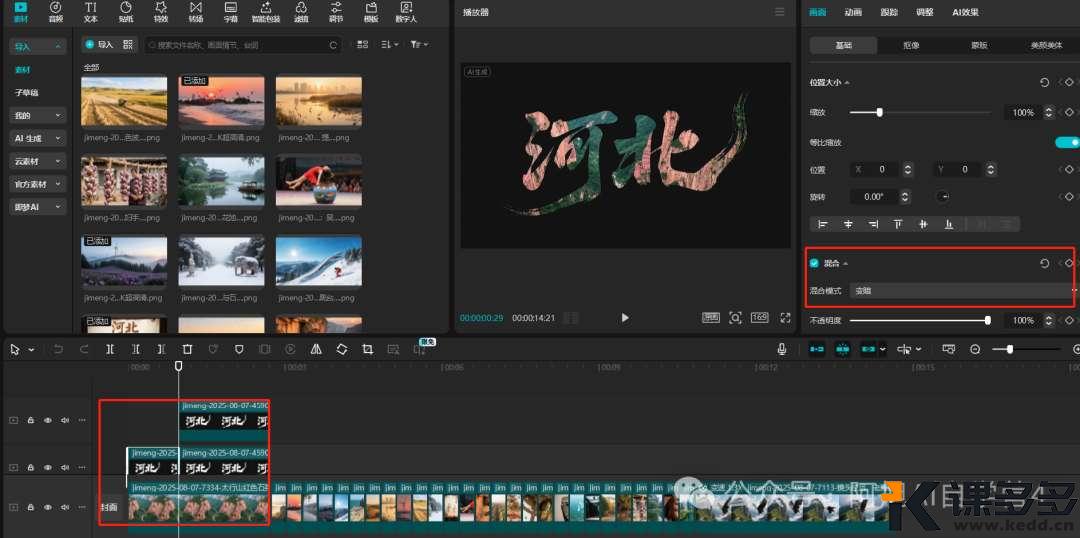Mute the top timeline track audio
Screen dimensions: 1080x538
65,420
